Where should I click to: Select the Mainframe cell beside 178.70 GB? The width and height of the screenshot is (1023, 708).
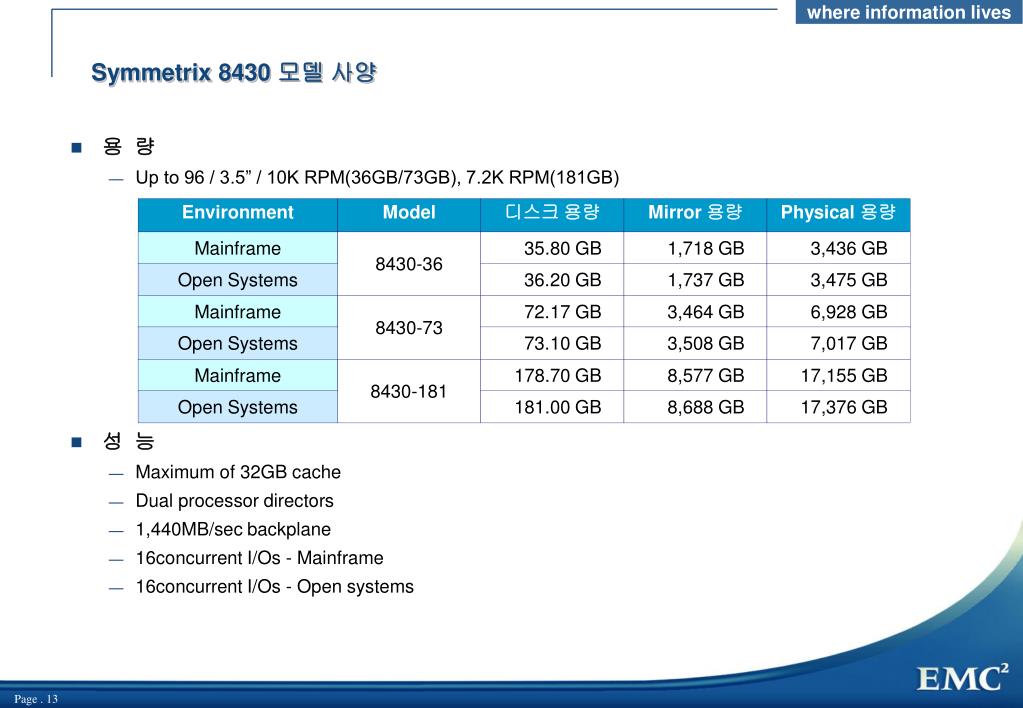[237, 375]
